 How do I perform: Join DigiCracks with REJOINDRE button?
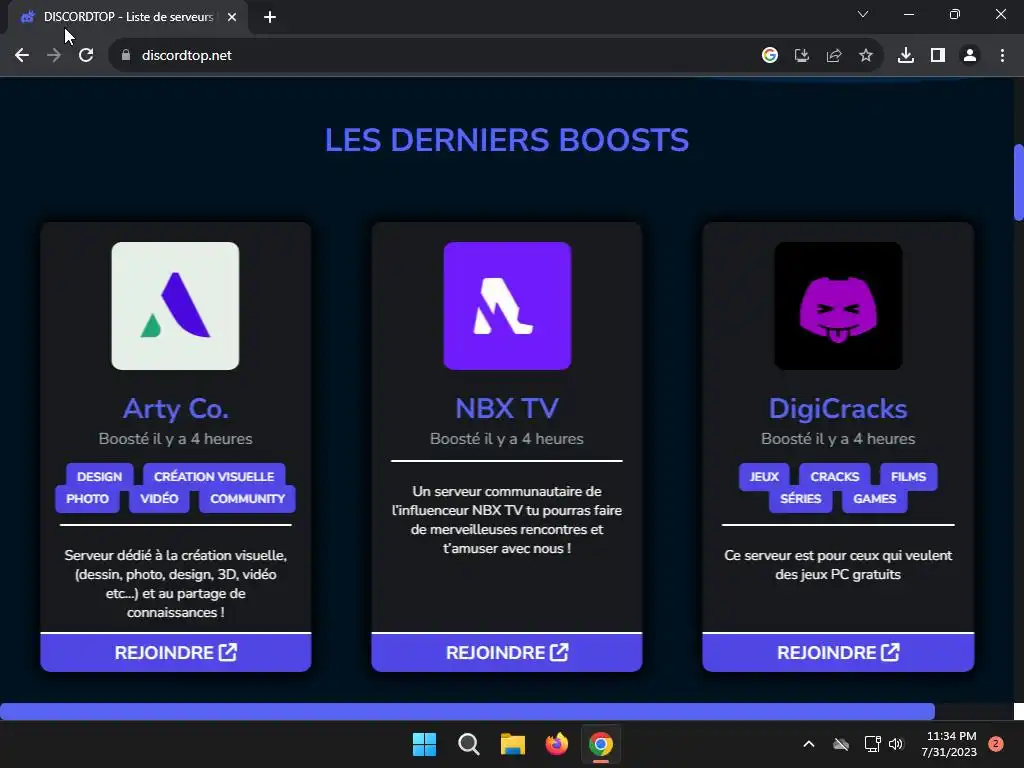(838, 652)
